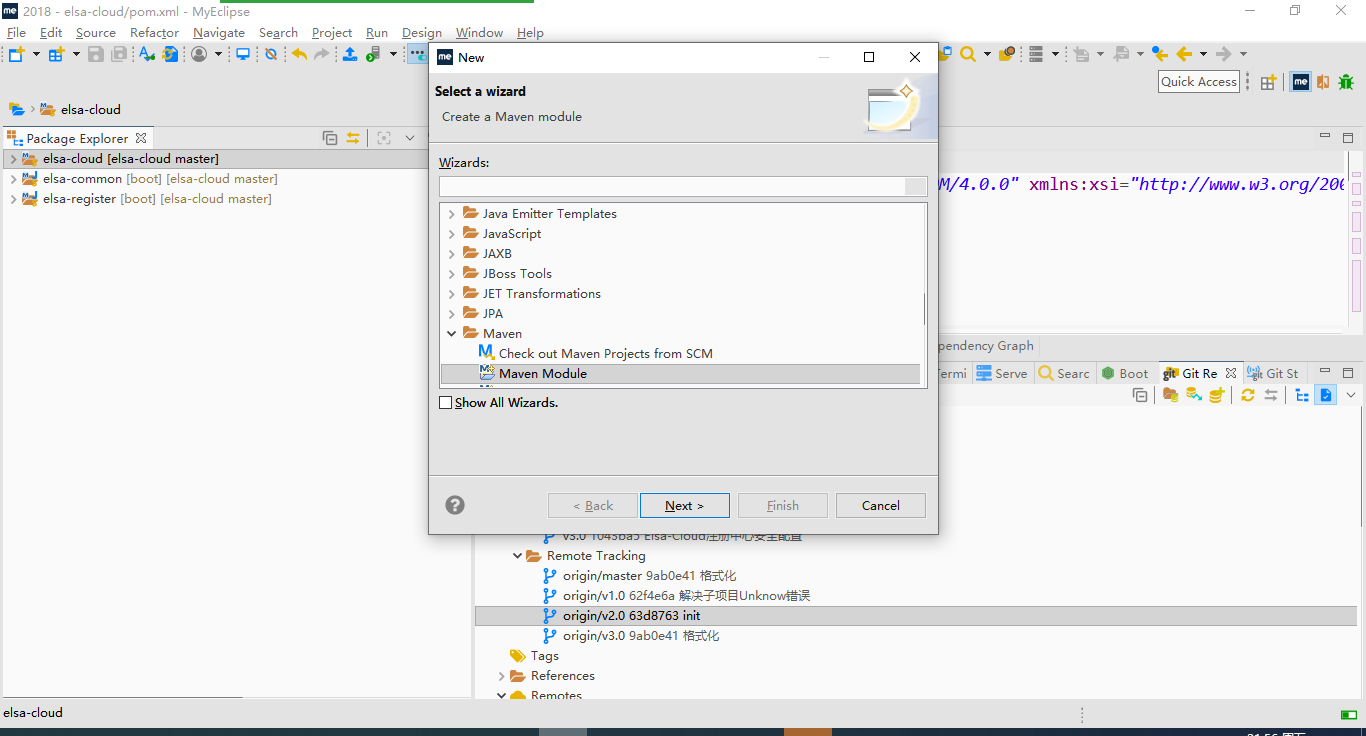Viewport: 1366px width, 736px height.
Task: Collapse the Maven wizard folder
Action: click(451, 334)
